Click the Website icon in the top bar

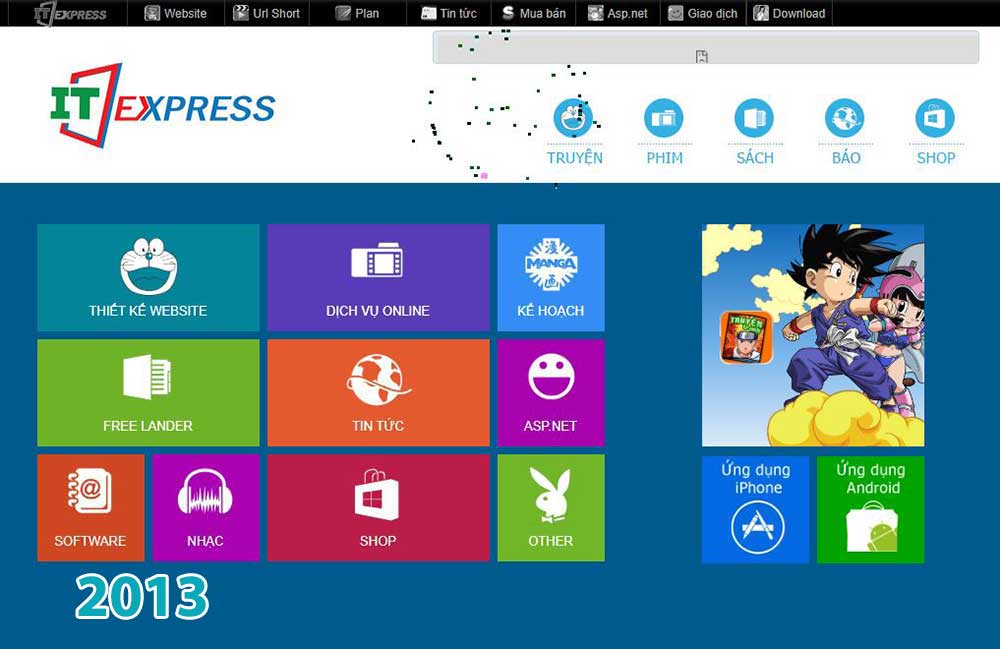pos(152,13)
